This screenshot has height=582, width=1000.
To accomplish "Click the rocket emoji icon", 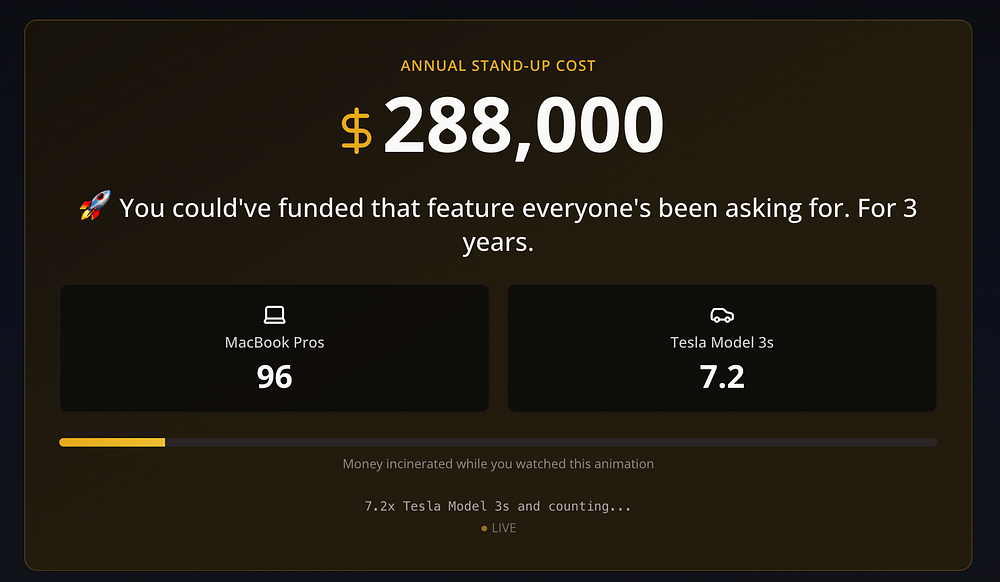I will coord(95,205).
